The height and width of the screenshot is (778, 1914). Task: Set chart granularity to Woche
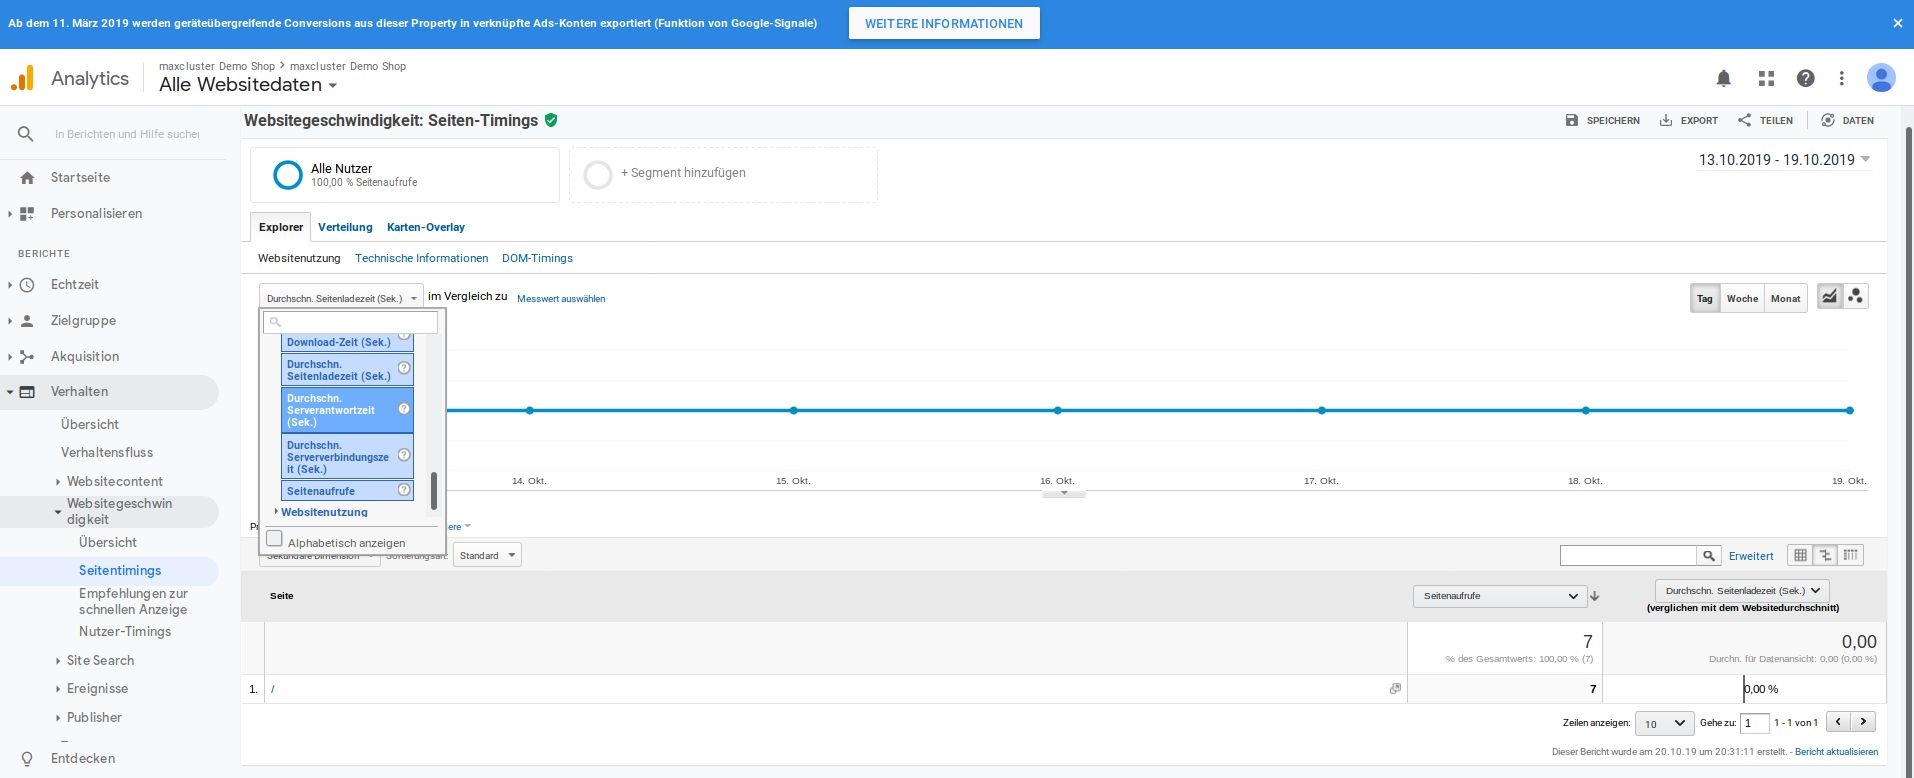(x=1742, y=298)
